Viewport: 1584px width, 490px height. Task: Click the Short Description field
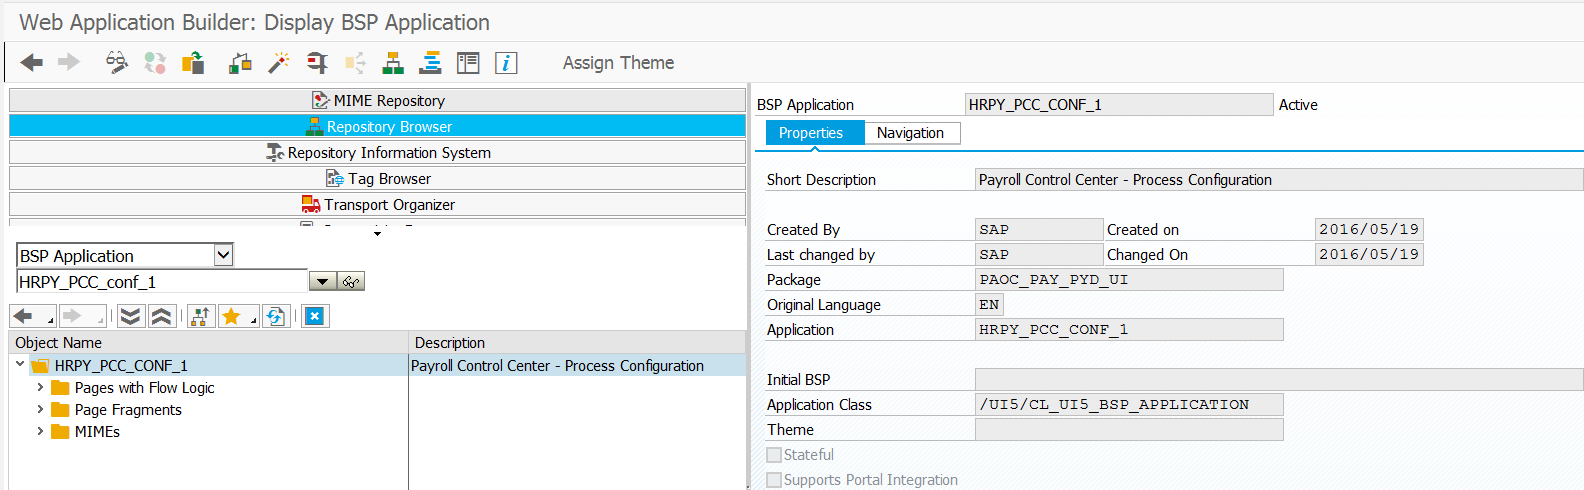(x=1279, y=180)
